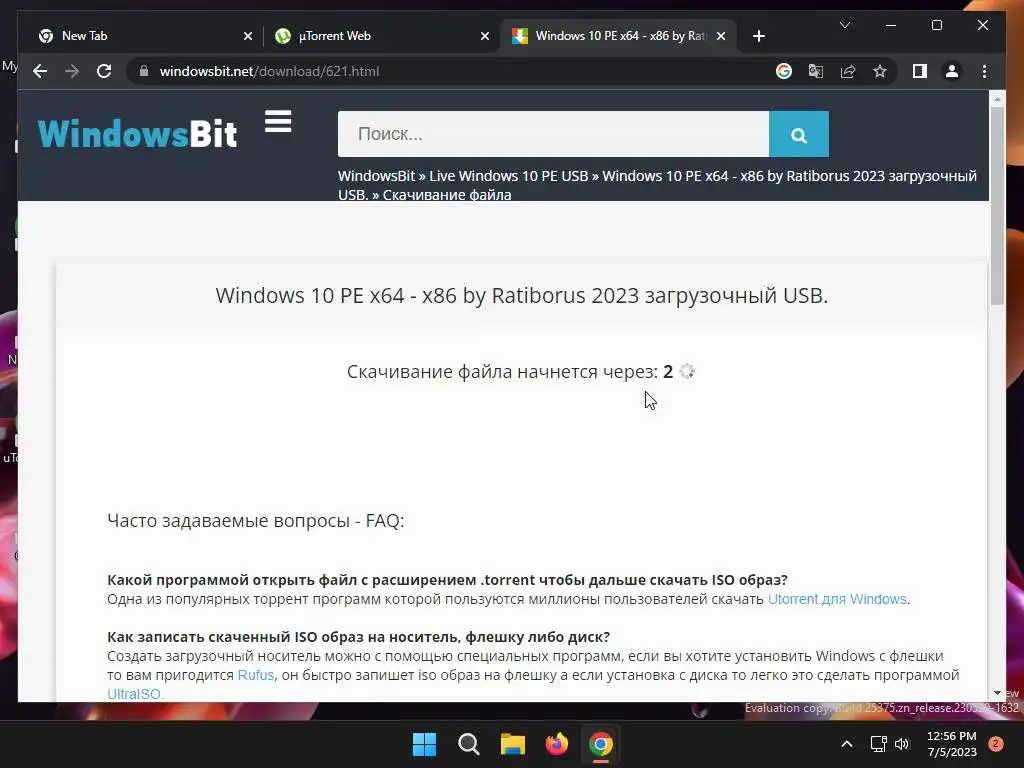The width and height of the screenshot is (1024, 768).
Task: Toggle the Chrome side panel
Action: tap(920, 71)
